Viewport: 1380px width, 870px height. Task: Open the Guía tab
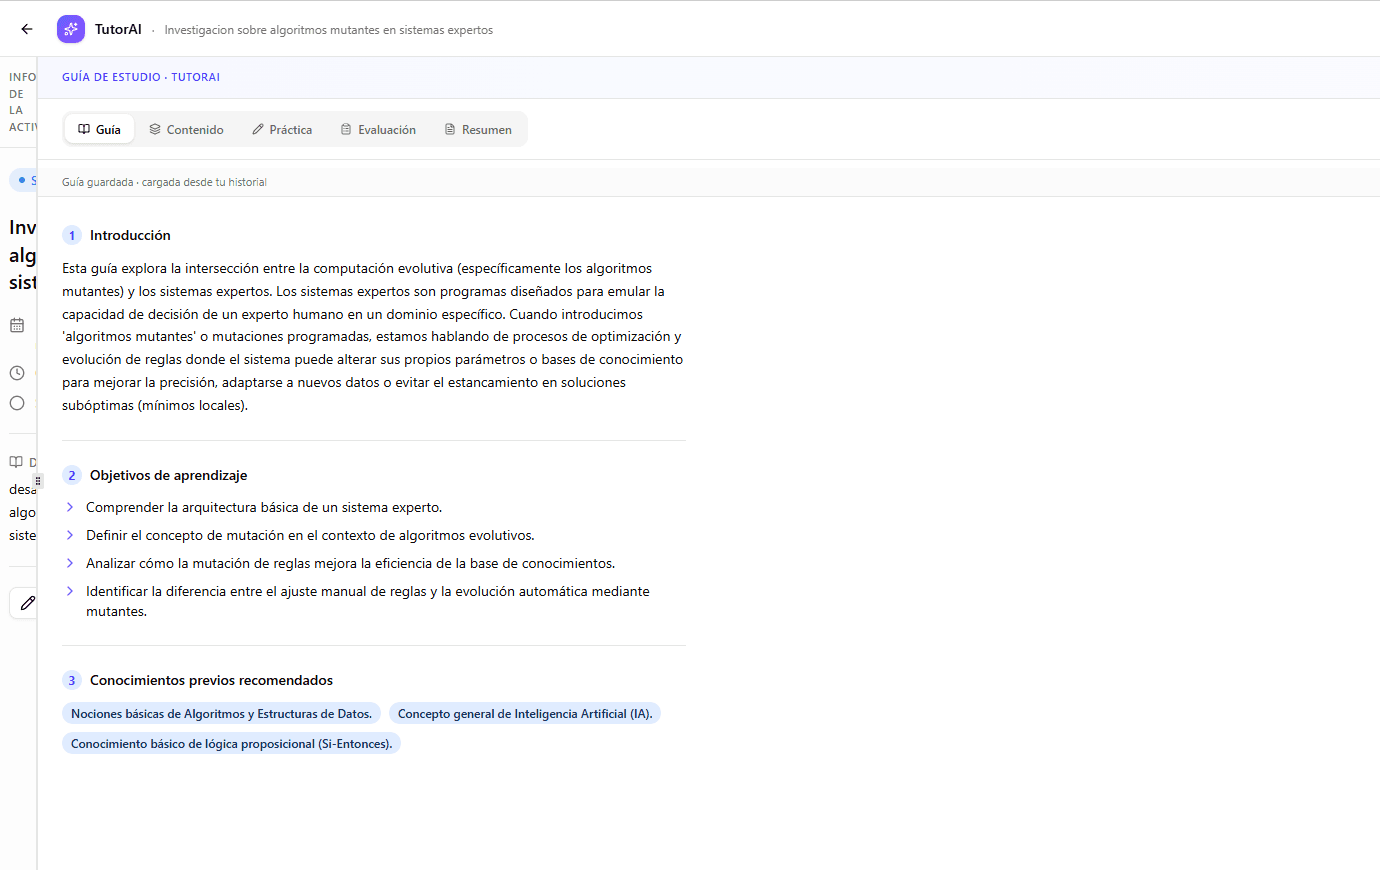tap(99, 129)
